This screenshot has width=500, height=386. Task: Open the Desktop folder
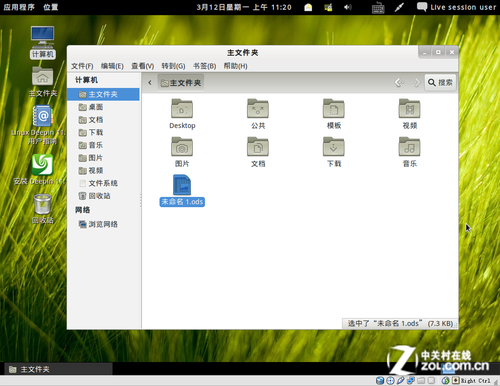pos(182,114)
